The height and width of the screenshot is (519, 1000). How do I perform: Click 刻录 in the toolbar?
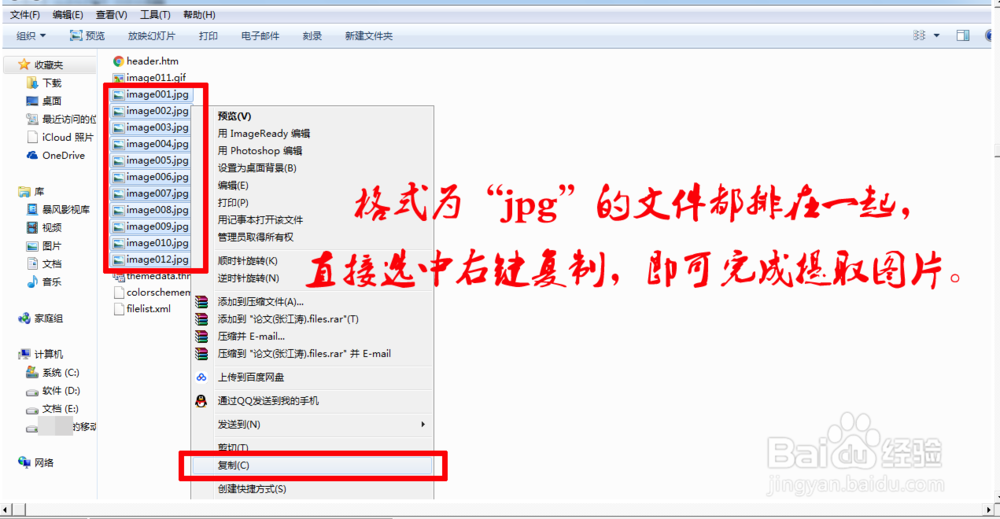pyautogui.click(x=312, y=36)
